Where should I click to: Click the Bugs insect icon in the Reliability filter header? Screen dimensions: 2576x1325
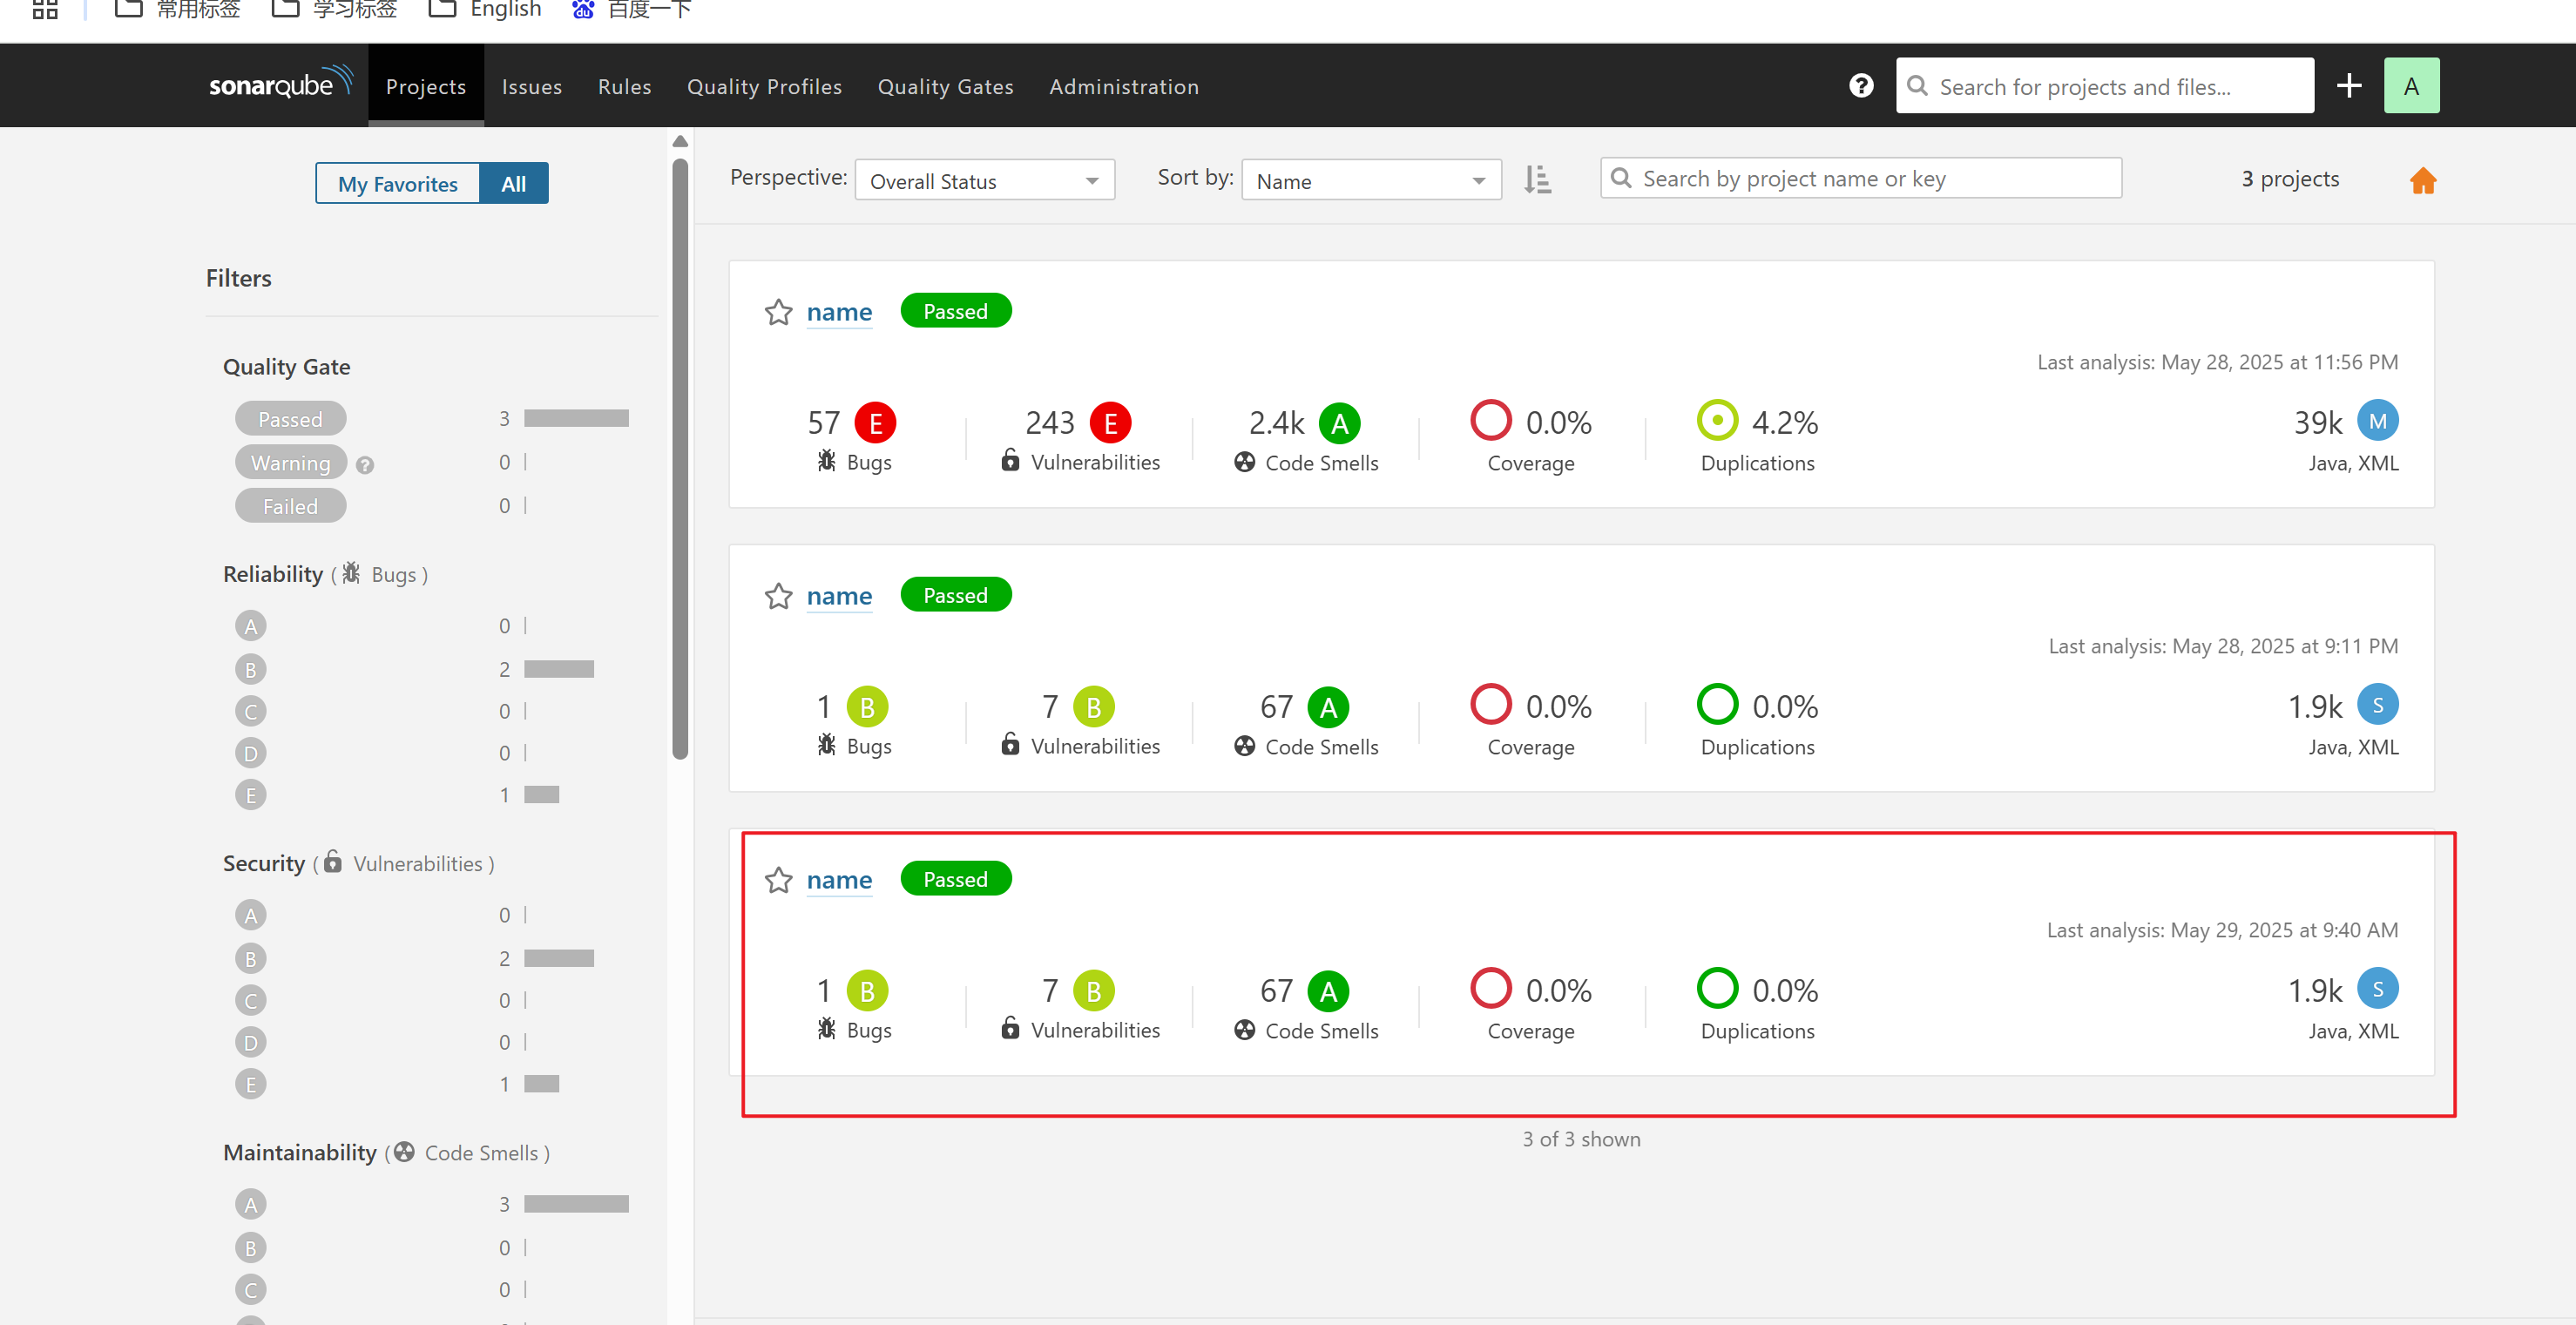(x=350, y=574)
